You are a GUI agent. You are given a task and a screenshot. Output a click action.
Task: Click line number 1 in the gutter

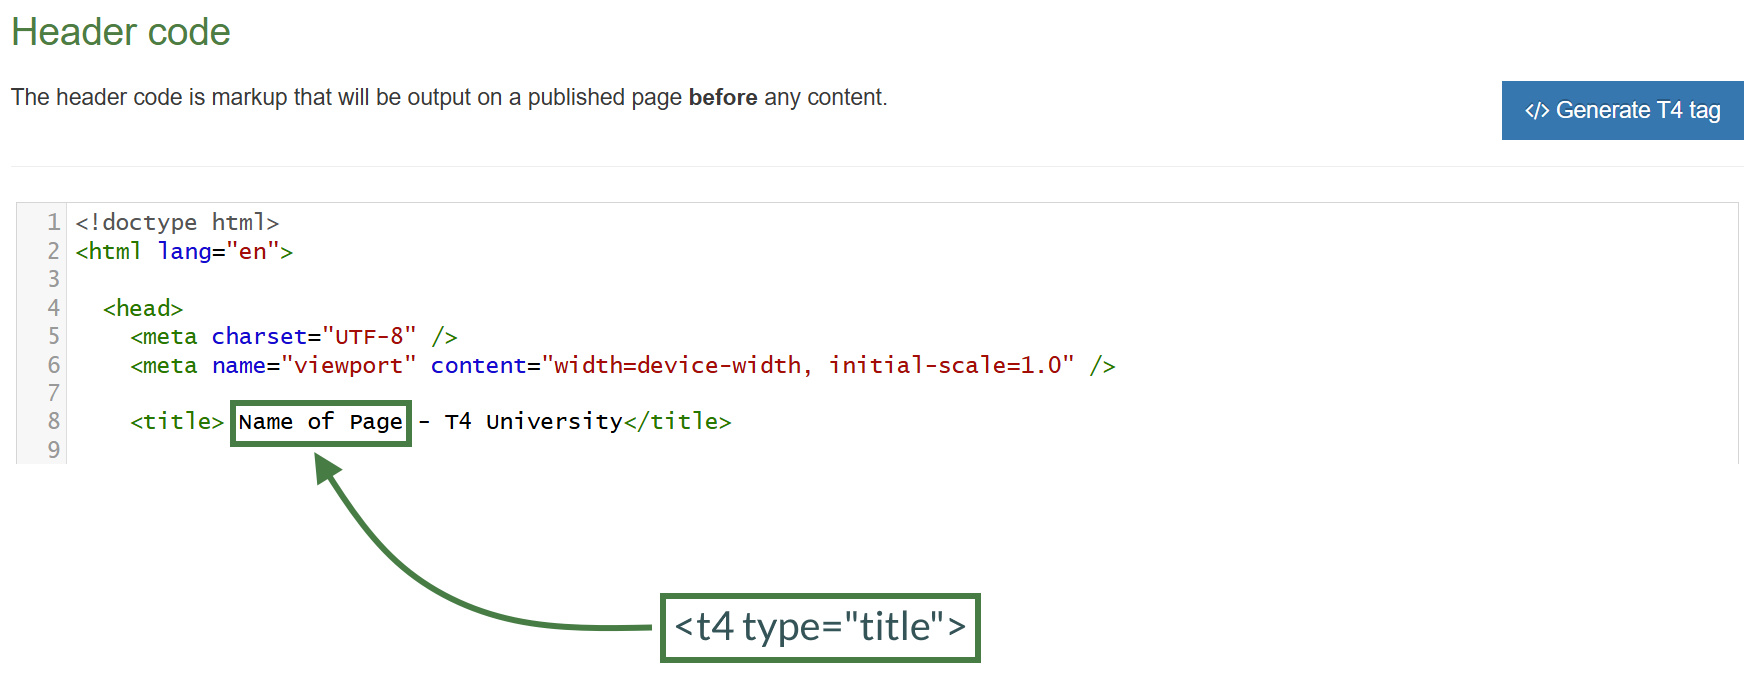point(53,222)
